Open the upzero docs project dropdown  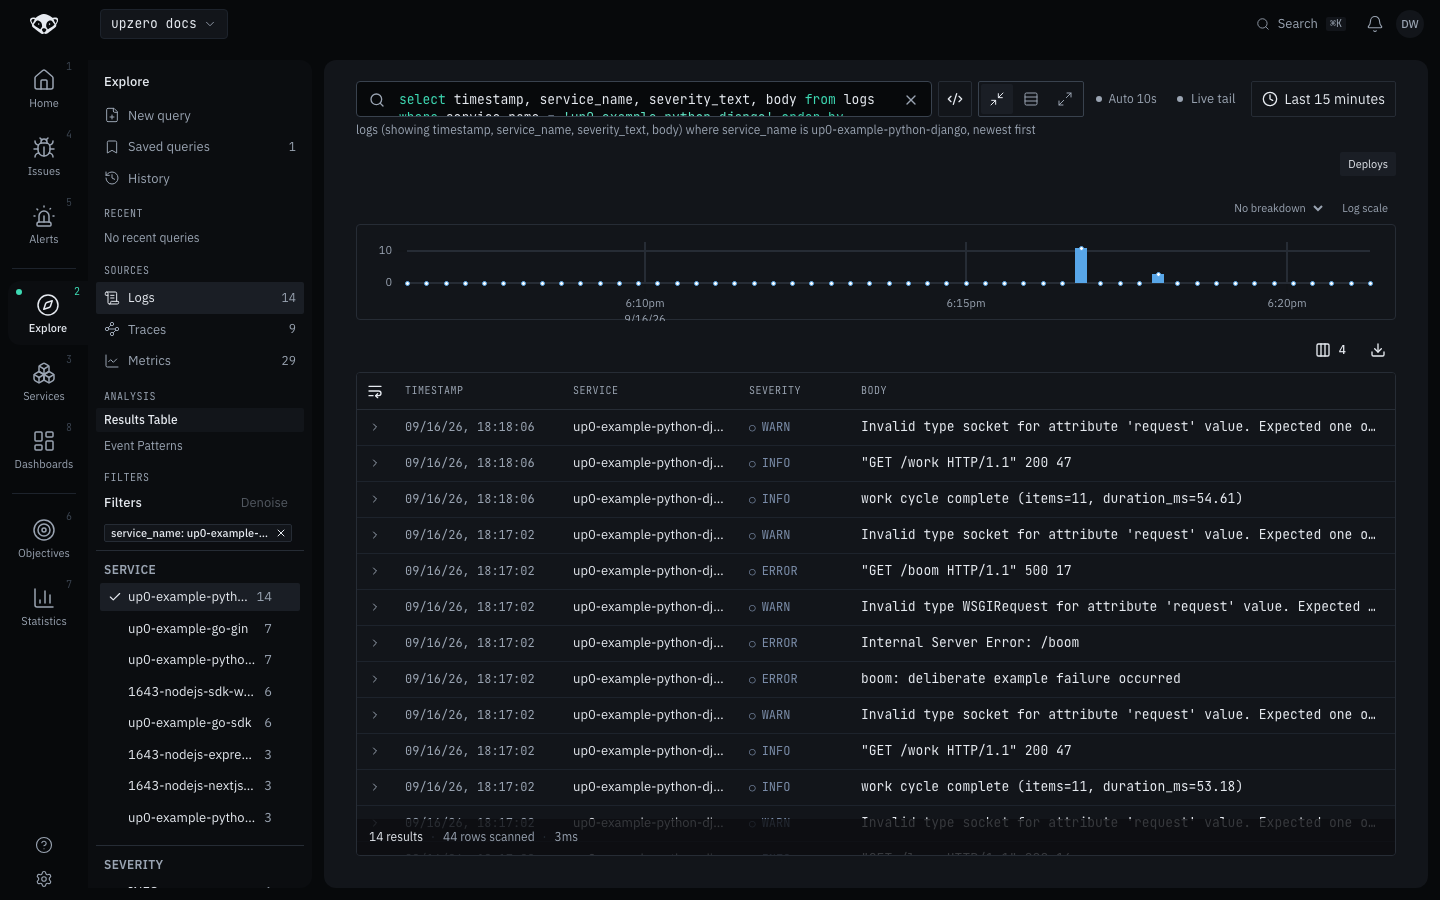point(164,24)
